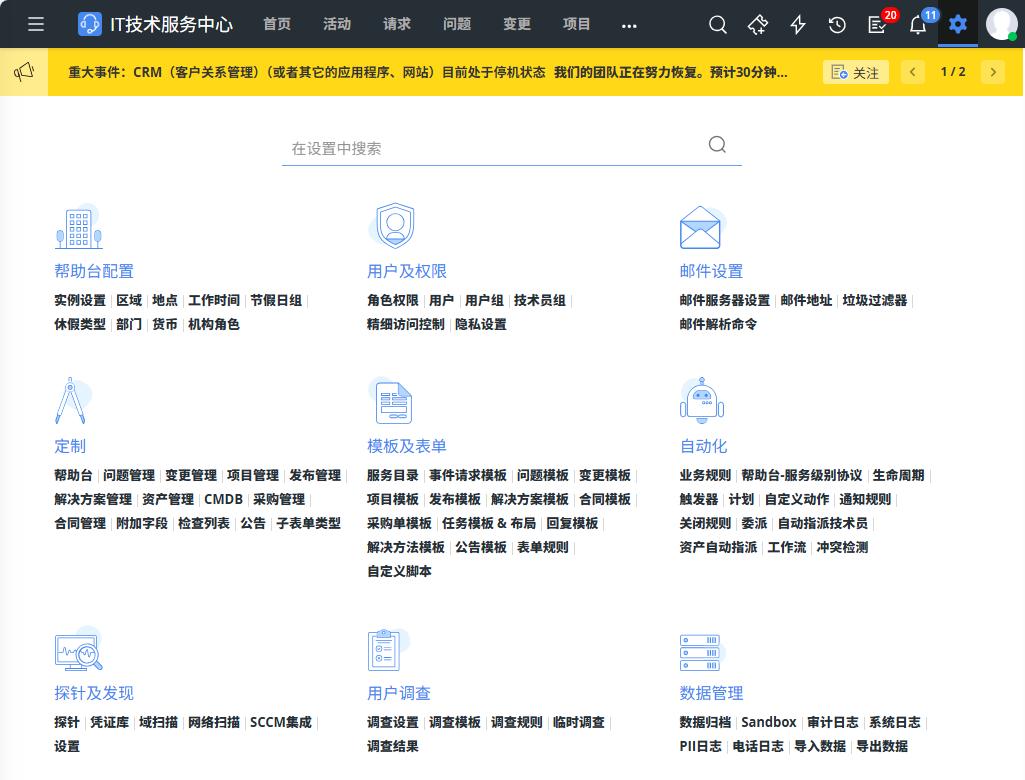The width and height of the screenshot is (1025, 780).
Task: Open the 工作流 settings link under 自动化
Action: (786, 547)
